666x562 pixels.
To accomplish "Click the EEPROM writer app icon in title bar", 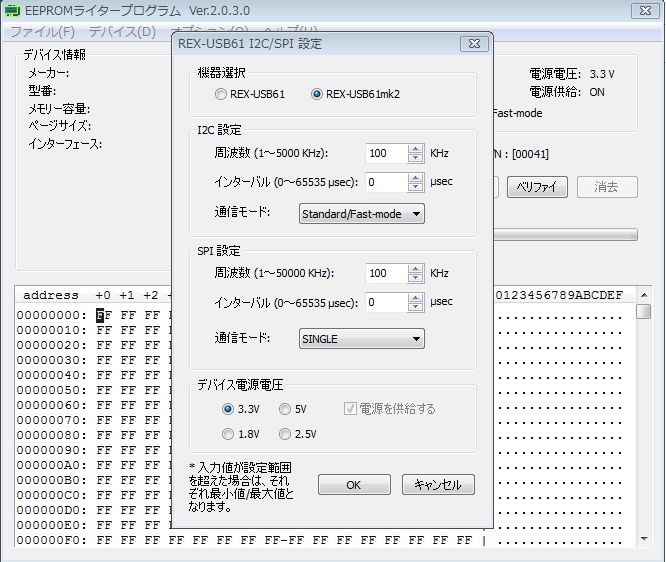I will click(11, 11).
